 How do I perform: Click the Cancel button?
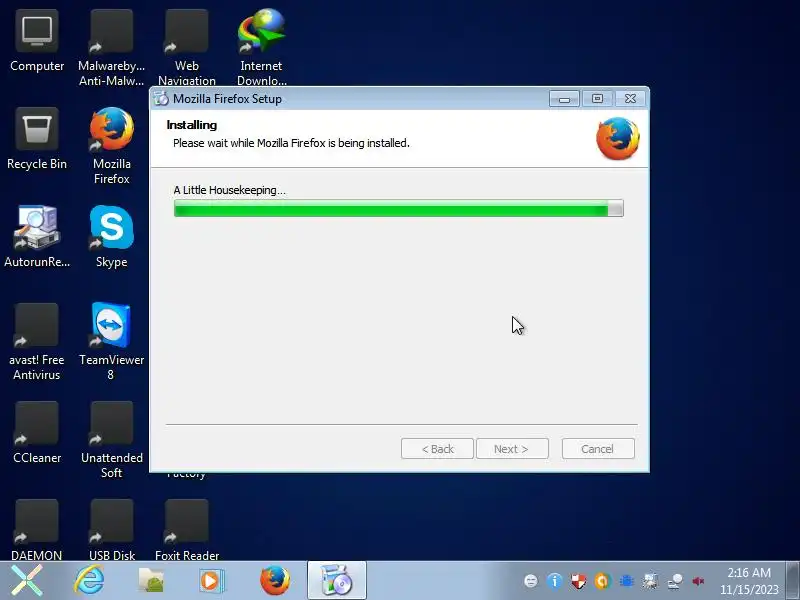tap(598, 449)
